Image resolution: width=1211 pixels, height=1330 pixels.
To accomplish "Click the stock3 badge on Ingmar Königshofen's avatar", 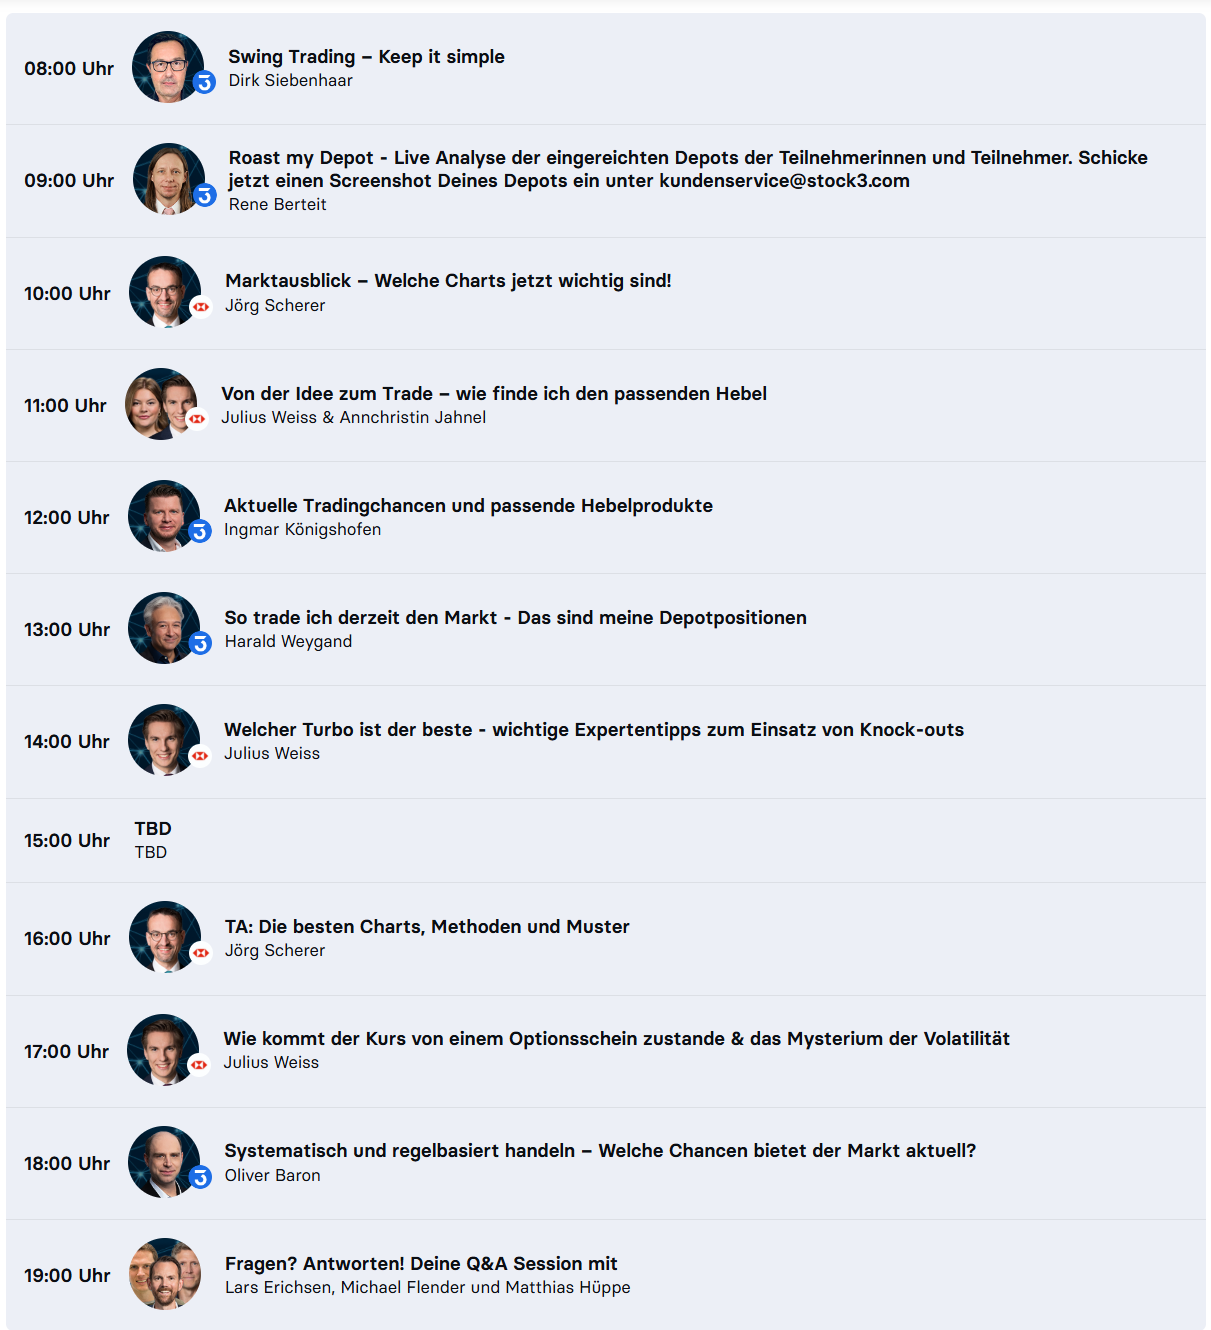I will click(x=200, y=532).
